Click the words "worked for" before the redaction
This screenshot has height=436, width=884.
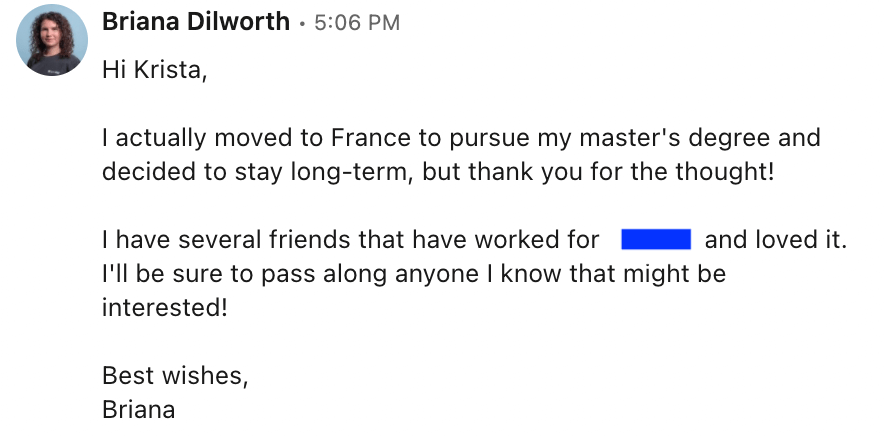pyautogui.click(x=542, y=240)
